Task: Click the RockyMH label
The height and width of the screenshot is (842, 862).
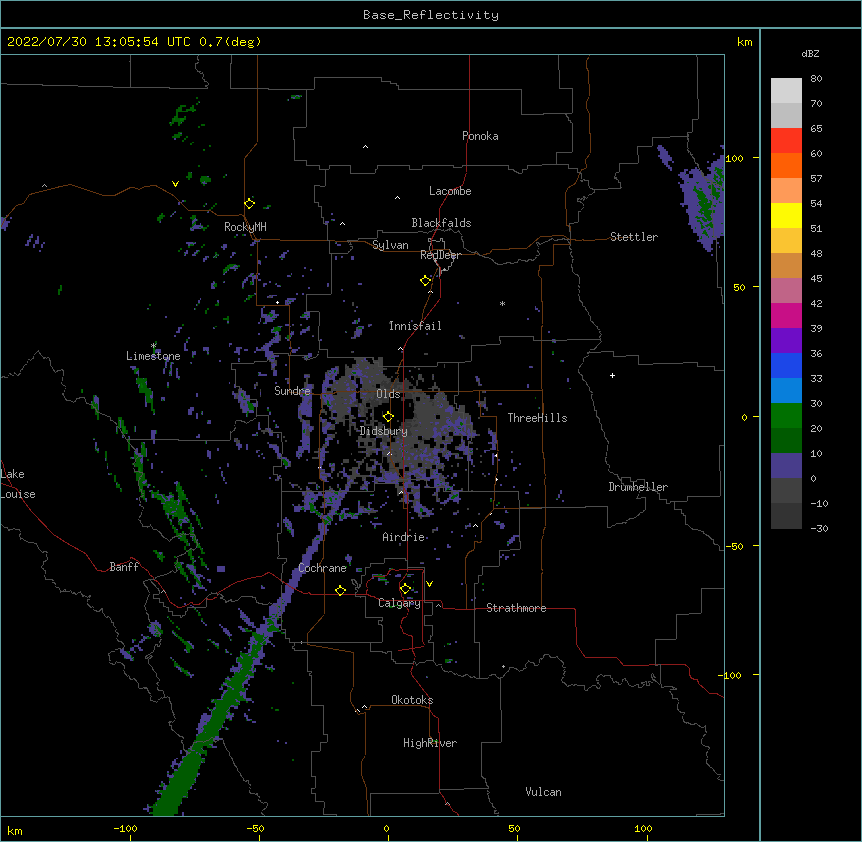Action: [x=245, y=227]
